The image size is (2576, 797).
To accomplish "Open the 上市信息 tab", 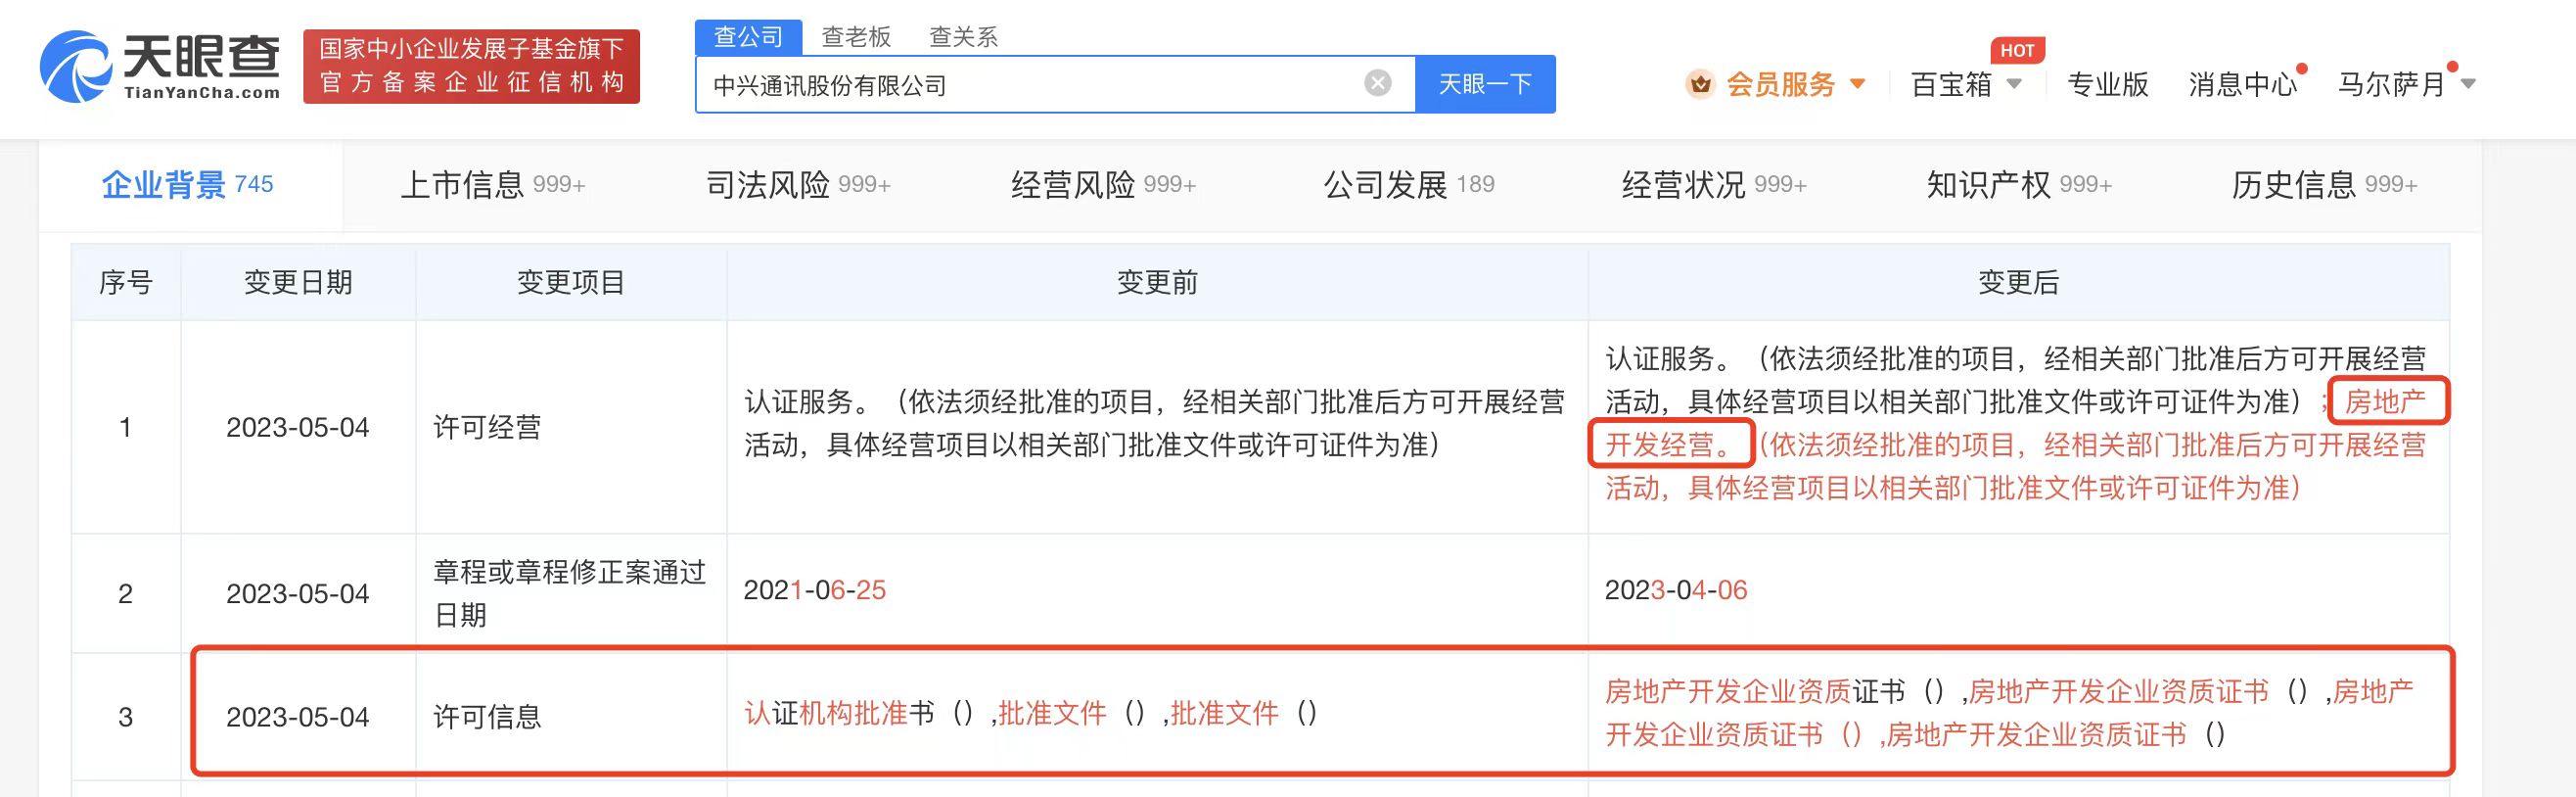I will pos(493,184).
